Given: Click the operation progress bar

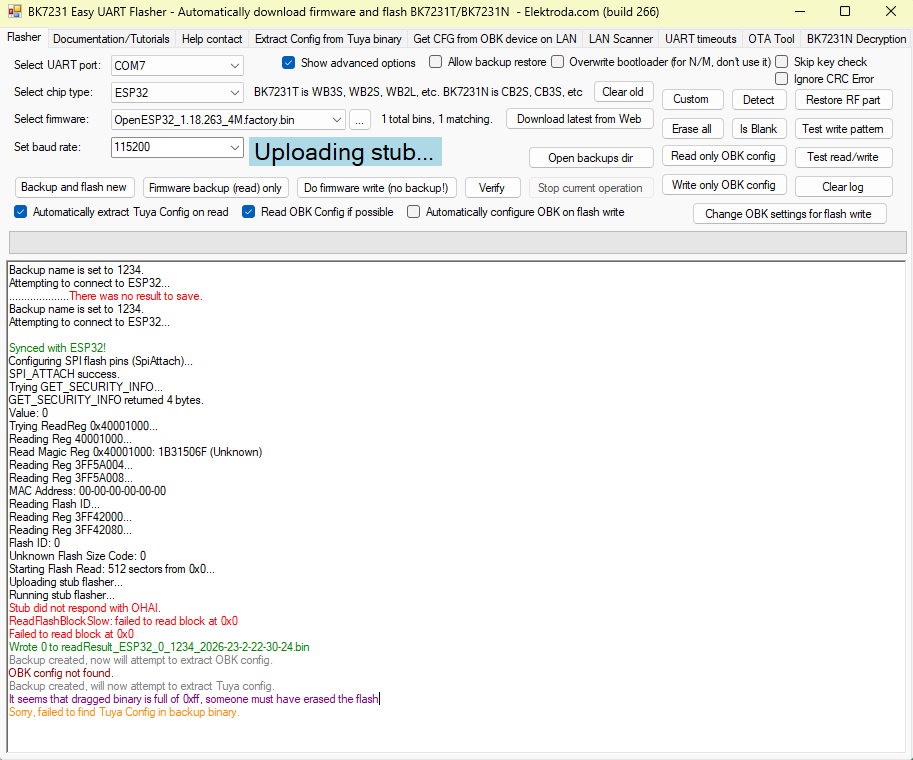Looking at the screenshot, I should click(x=458, y=242).
